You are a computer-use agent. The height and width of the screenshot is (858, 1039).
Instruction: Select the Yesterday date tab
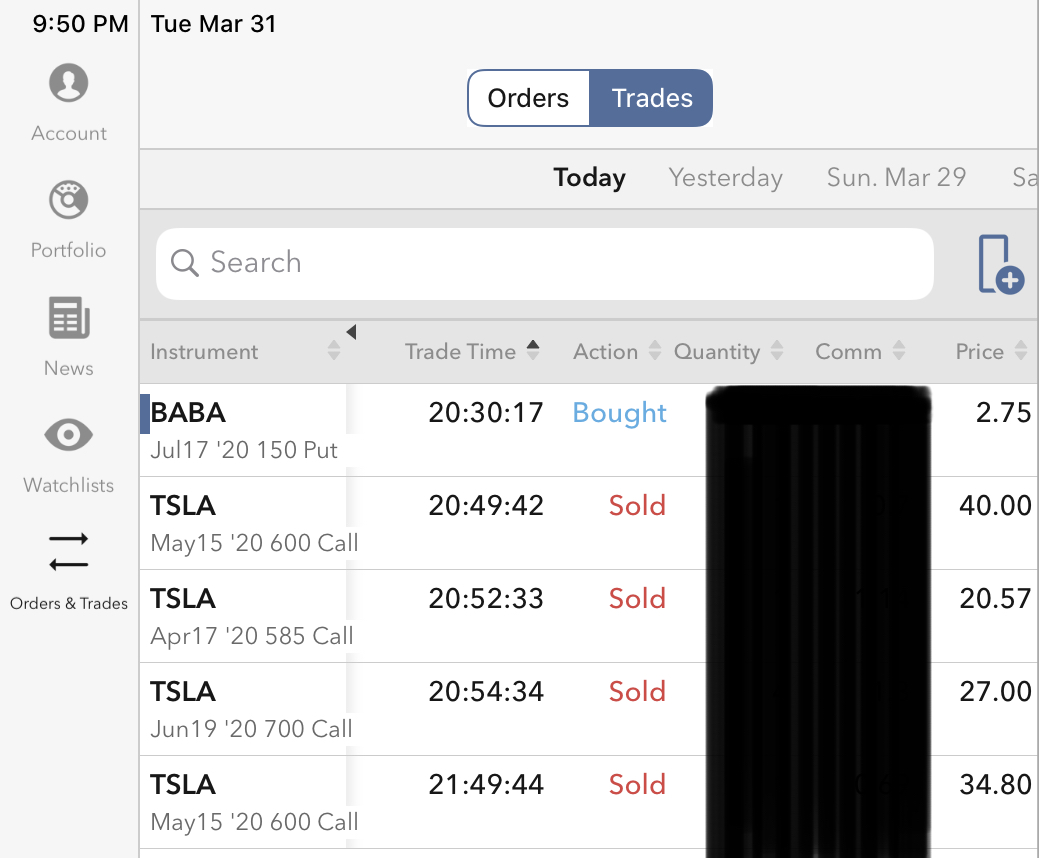pos(725,178)
